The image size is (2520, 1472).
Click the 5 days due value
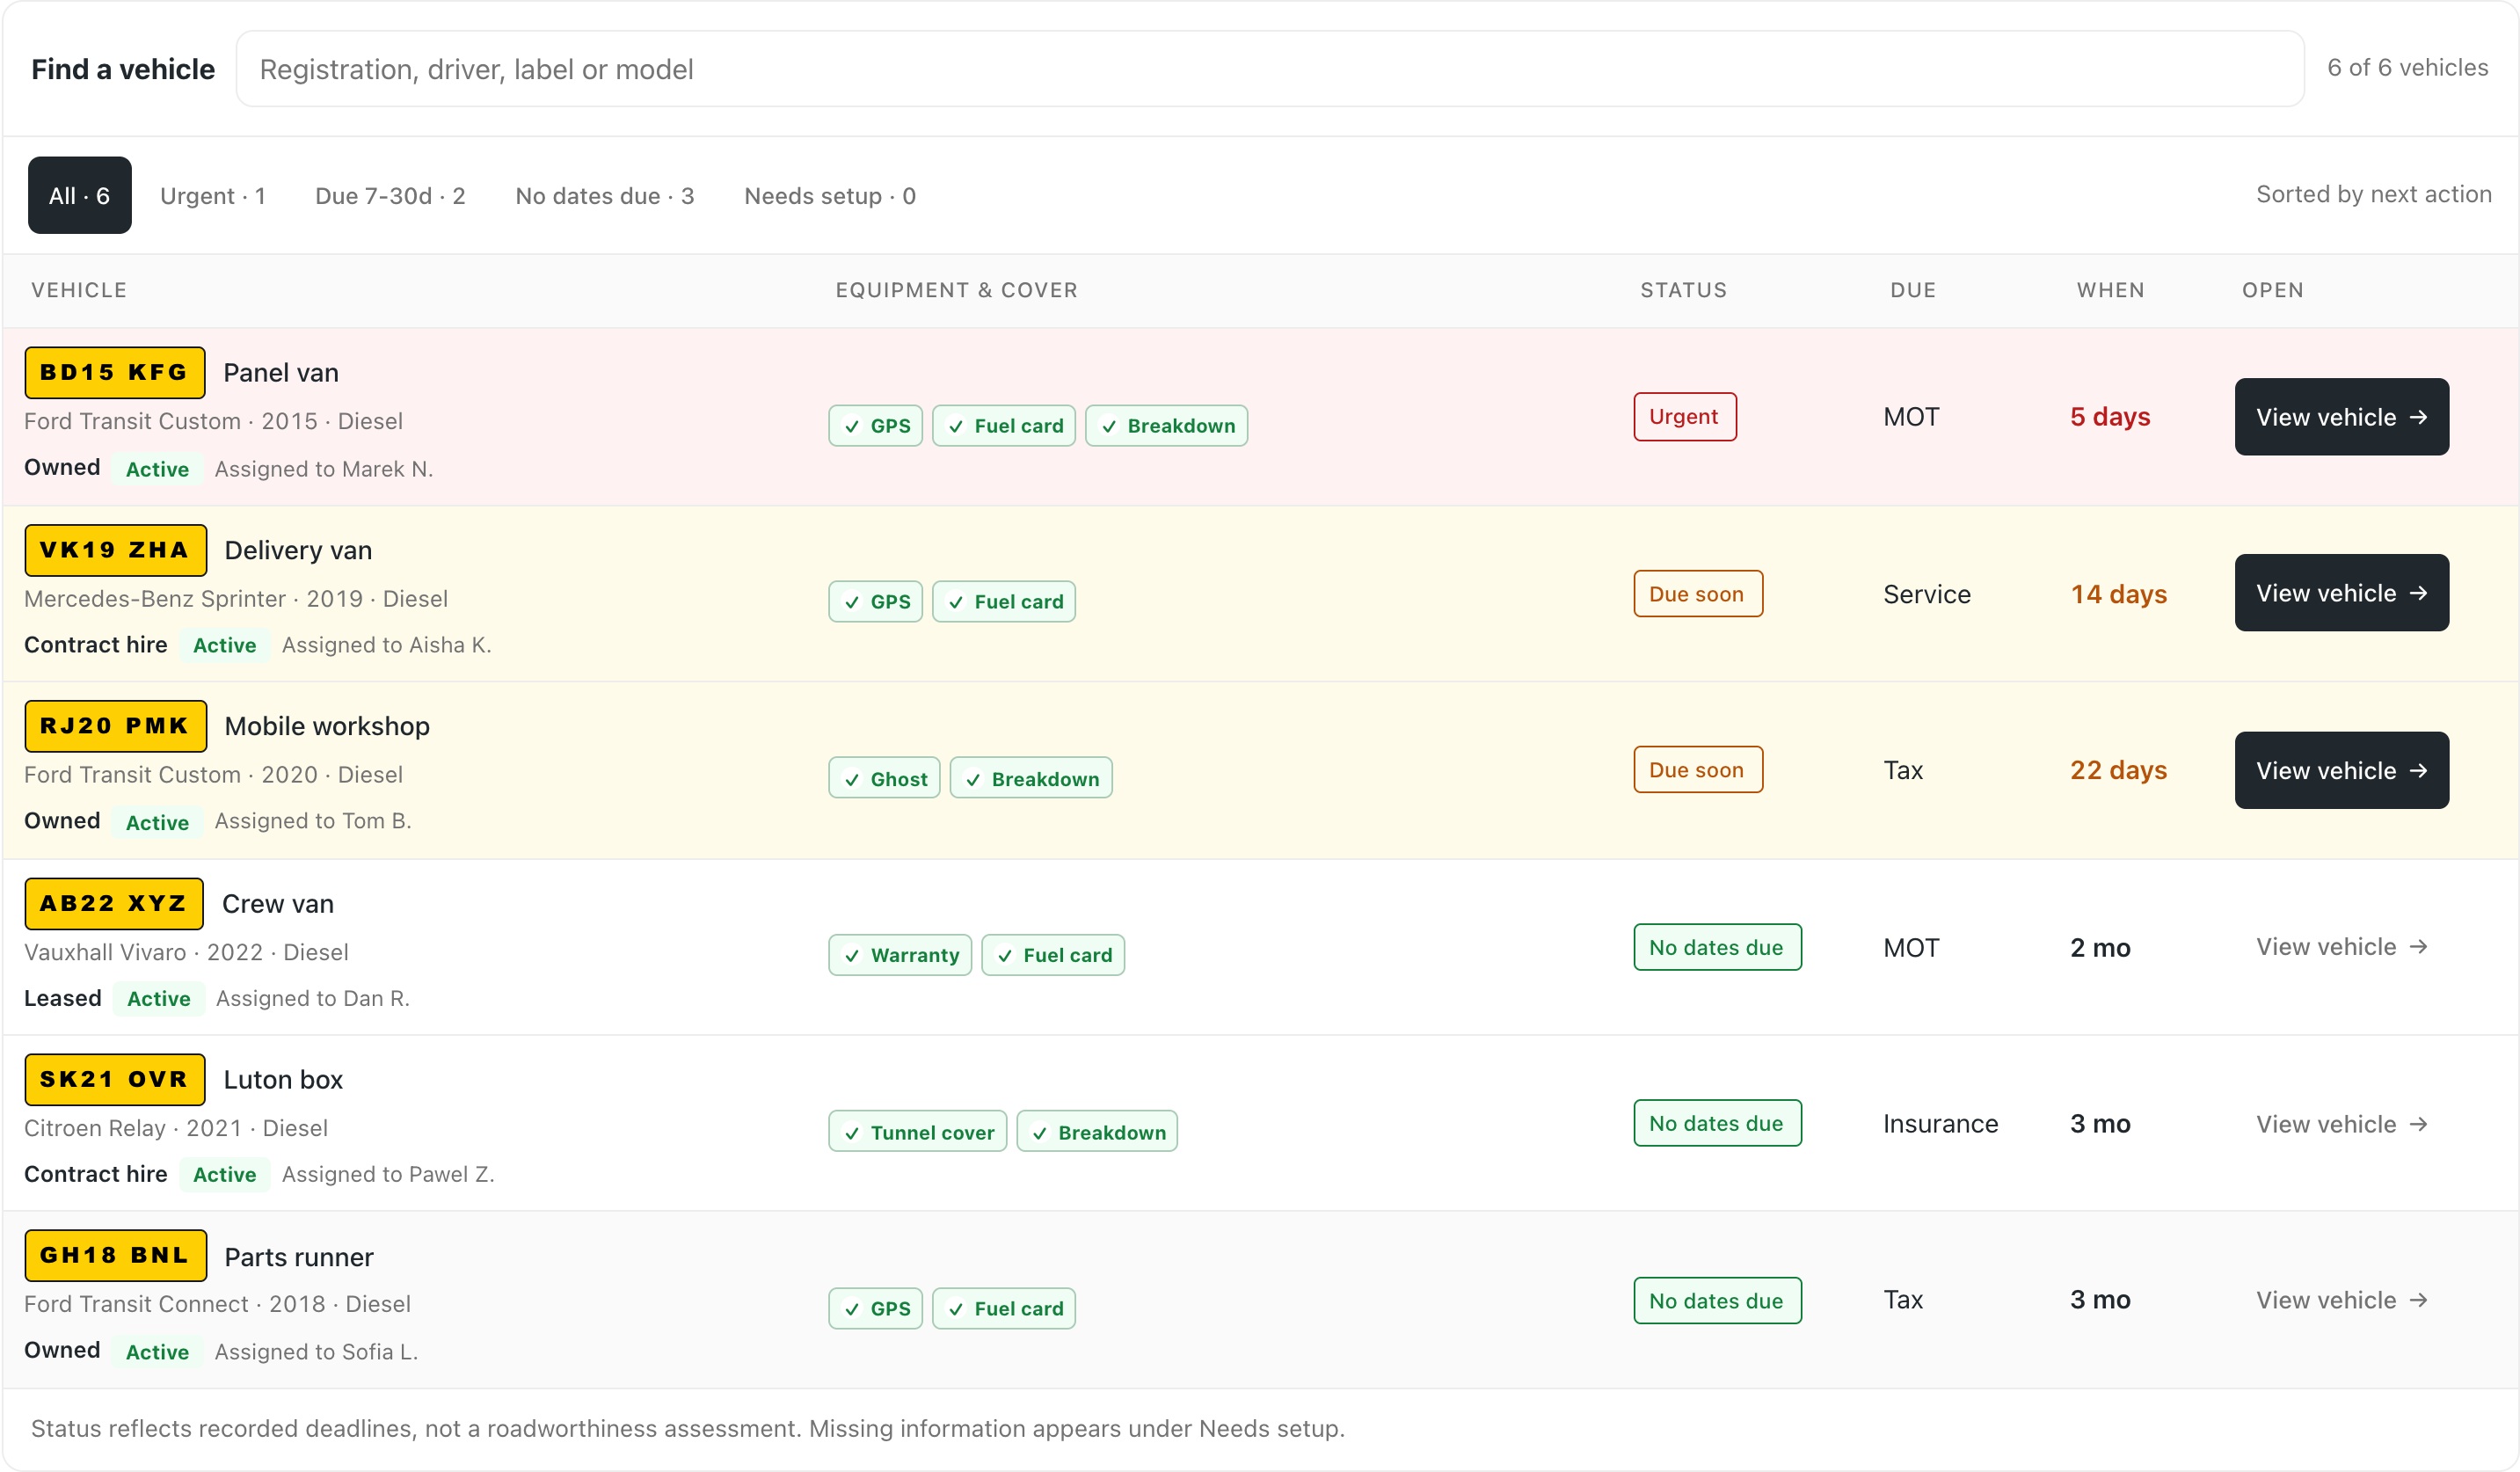point(2110,417)
